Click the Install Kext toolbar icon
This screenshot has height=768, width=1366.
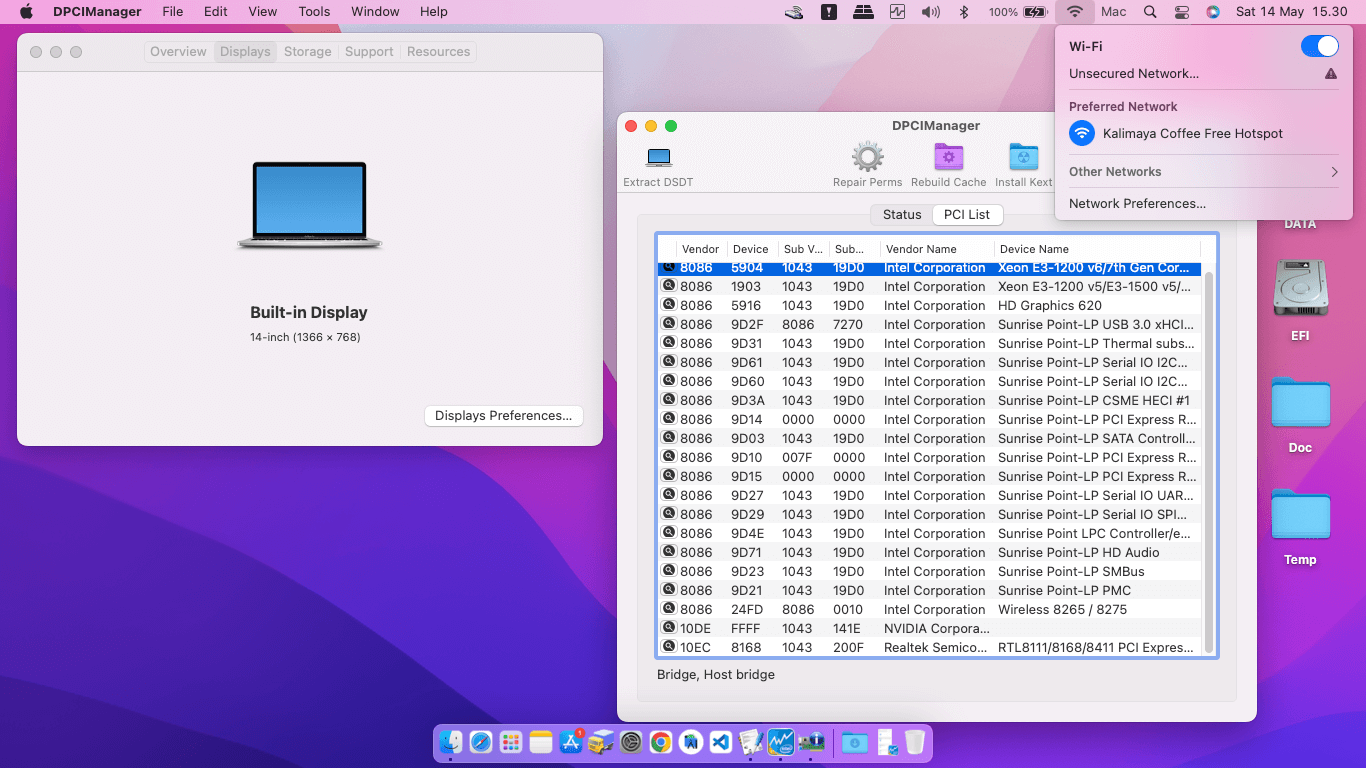(1024, 157)
